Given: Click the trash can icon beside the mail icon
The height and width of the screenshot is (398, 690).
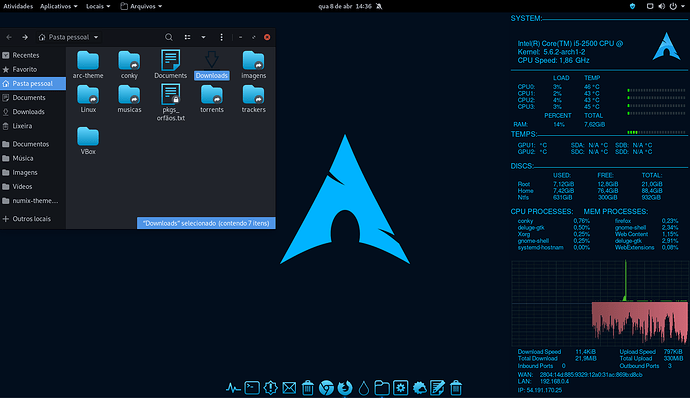Looking at the screenshot, I should (308, 388).
